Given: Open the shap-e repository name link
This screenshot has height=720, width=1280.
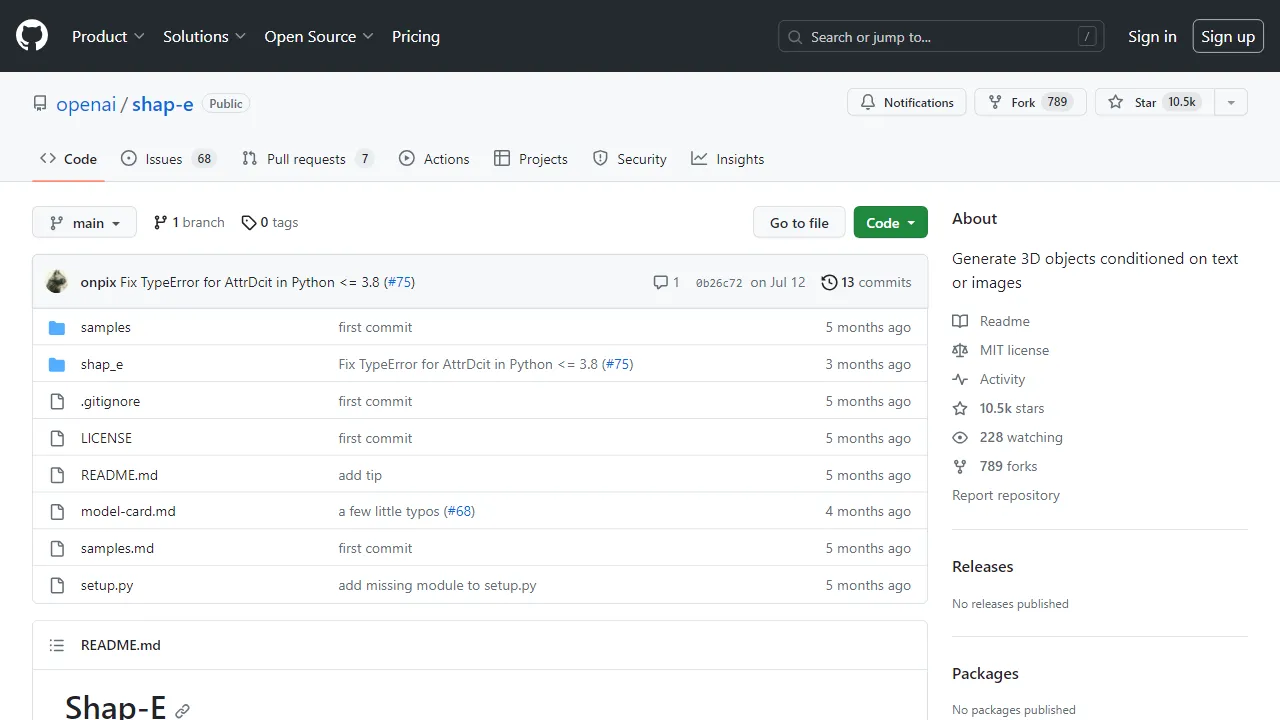Looking at the screenshot, I should [163, 104].
